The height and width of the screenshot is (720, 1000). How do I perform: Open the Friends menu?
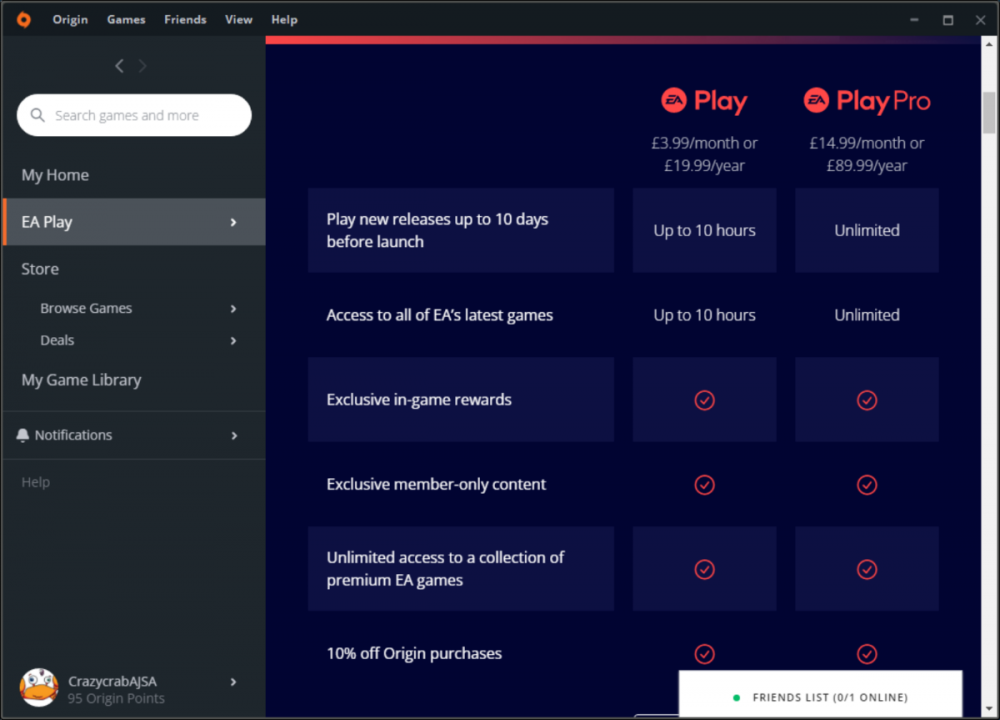tap(185, 20)
